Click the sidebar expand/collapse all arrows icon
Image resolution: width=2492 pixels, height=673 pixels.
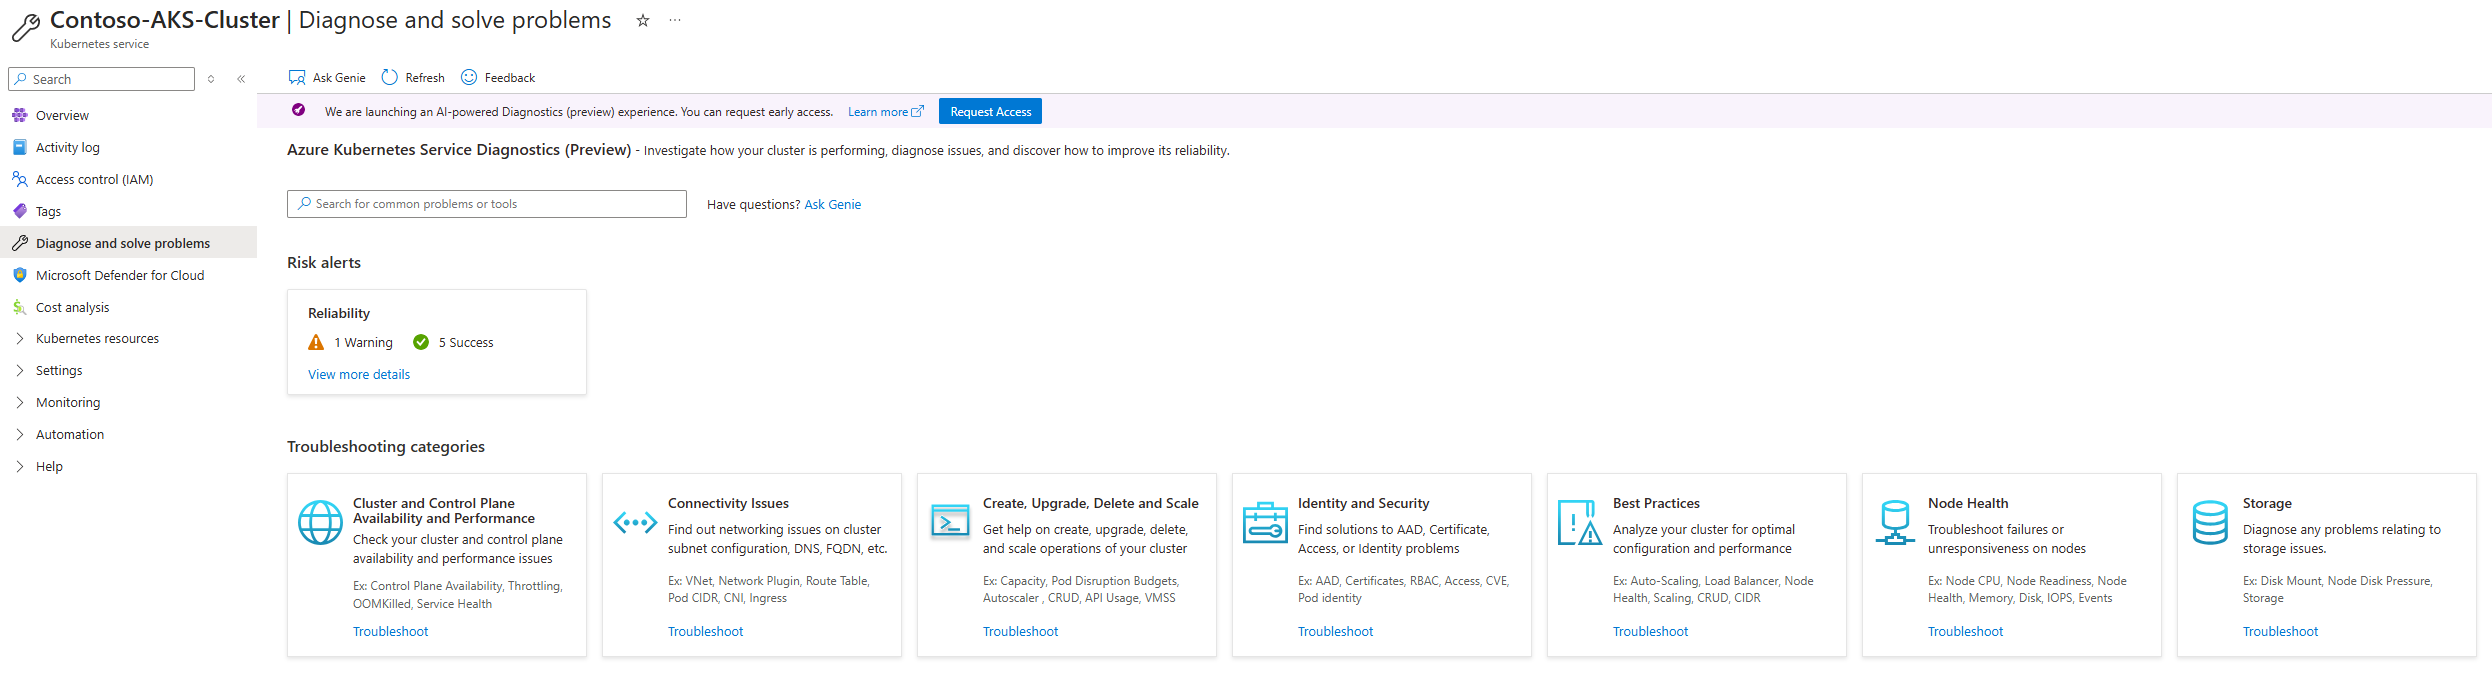(211, 79)
